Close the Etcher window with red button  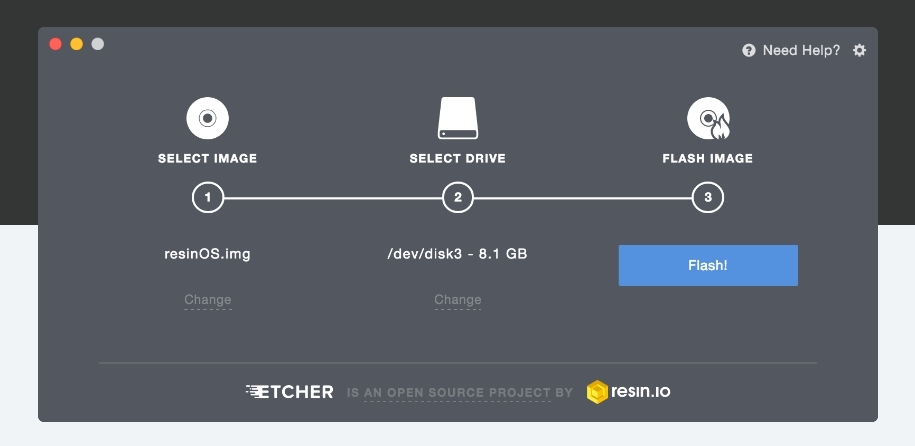pyautogui.click(x=55, y=44)
